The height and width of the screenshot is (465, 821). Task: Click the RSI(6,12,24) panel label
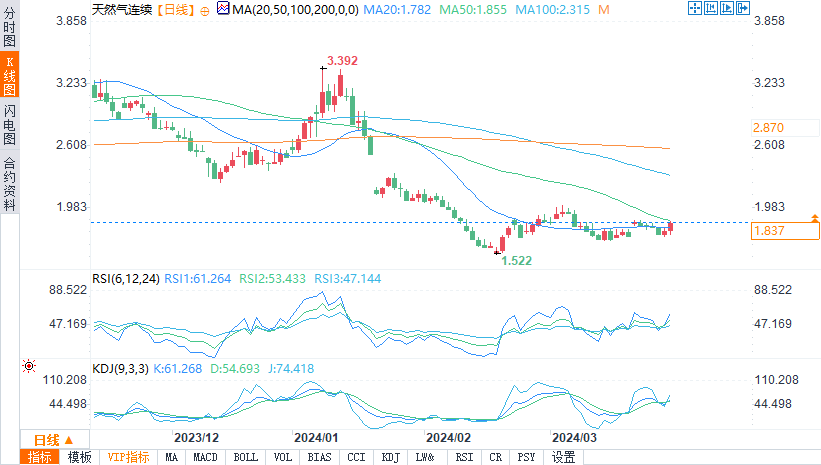(x=126, y=279)
